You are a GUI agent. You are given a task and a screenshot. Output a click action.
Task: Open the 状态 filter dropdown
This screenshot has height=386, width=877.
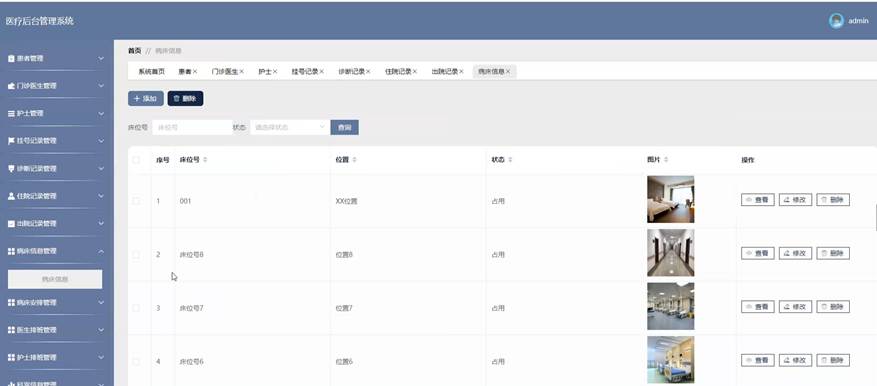tap(289, 128)
